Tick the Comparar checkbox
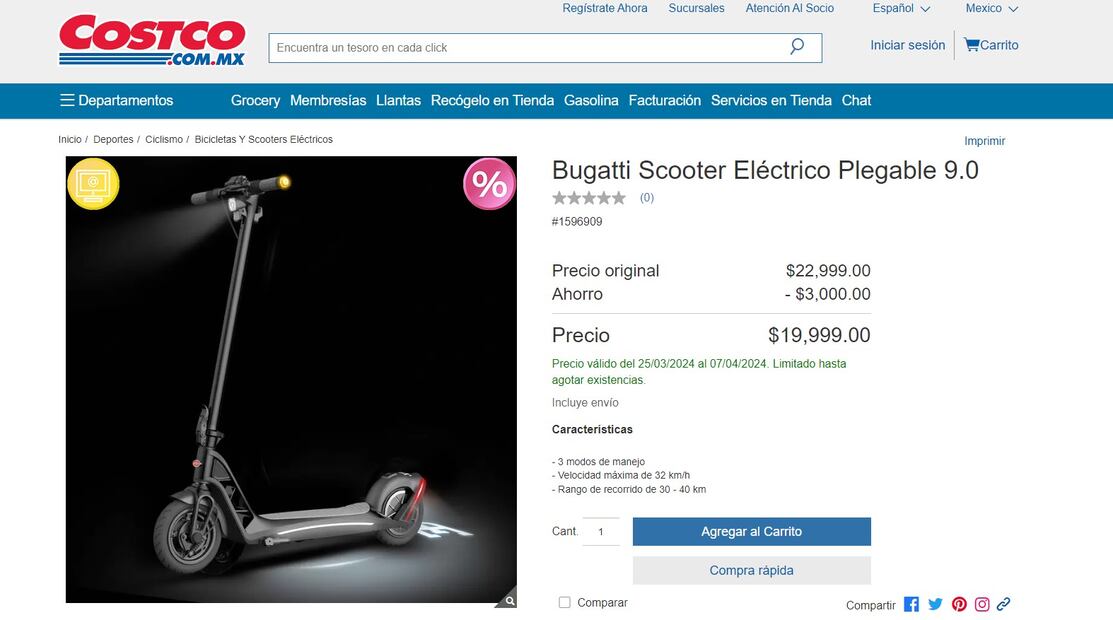This screenshot has height=620, width=1113. click(564, 602)
